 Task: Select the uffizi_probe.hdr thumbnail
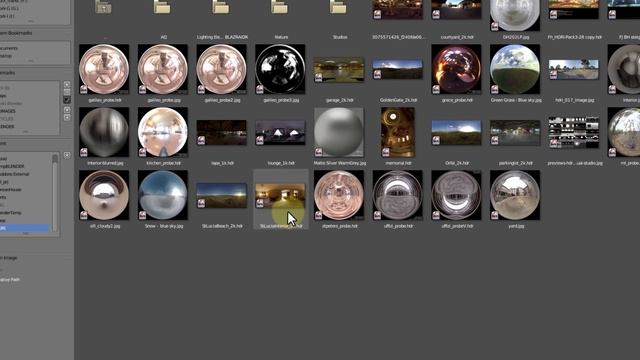[398, 195]
